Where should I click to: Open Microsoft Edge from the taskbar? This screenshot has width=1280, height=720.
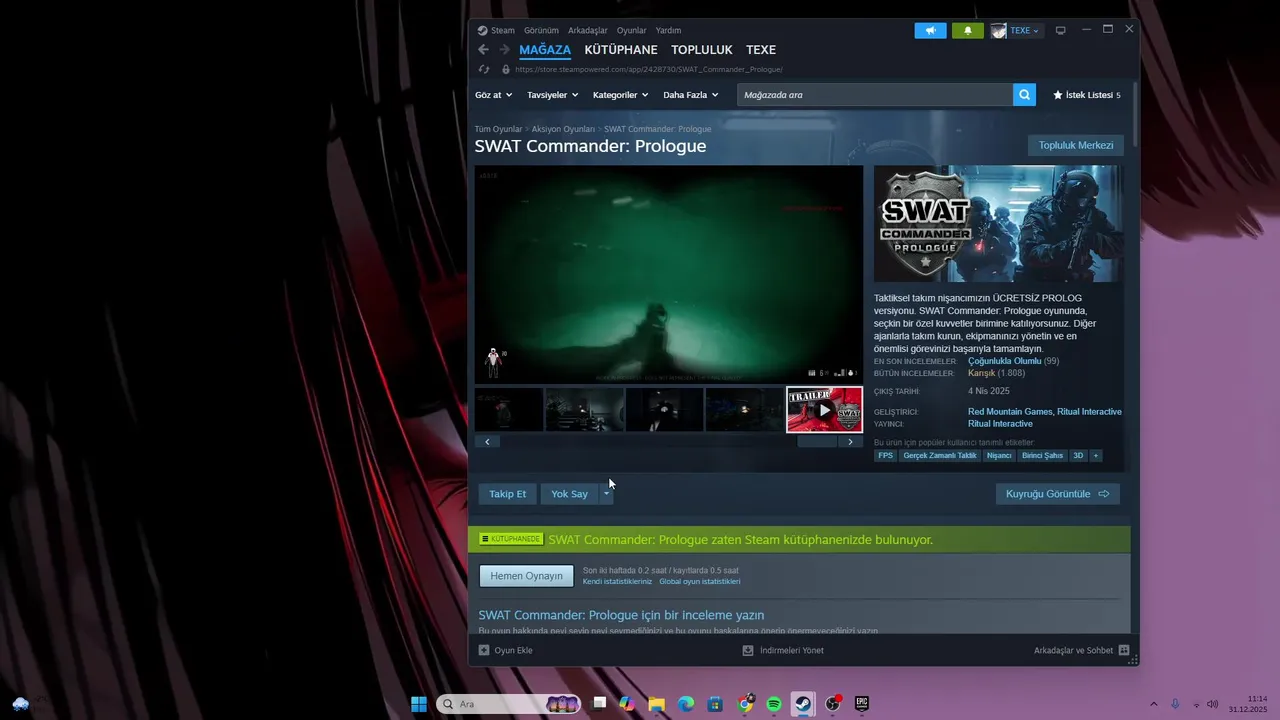tap(686, 704)
